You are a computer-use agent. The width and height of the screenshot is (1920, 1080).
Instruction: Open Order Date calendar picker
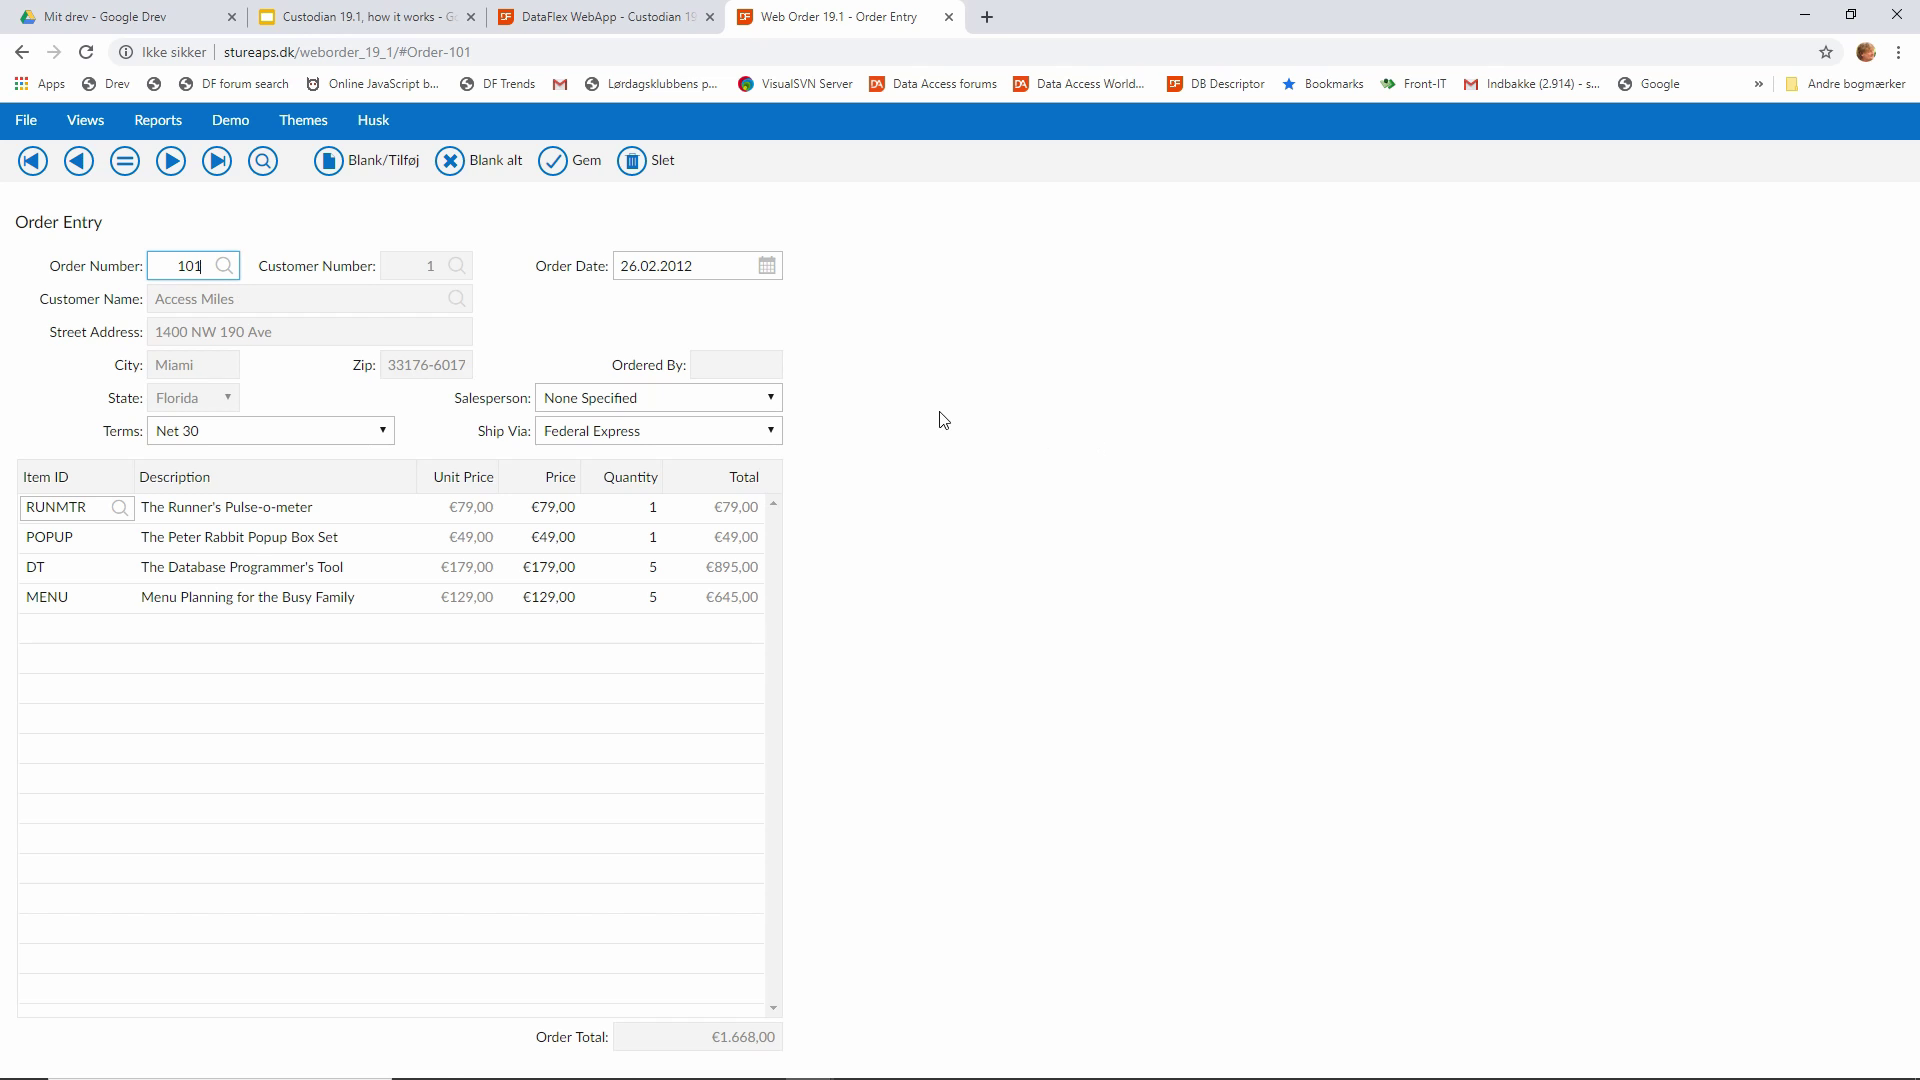[767, 266]
